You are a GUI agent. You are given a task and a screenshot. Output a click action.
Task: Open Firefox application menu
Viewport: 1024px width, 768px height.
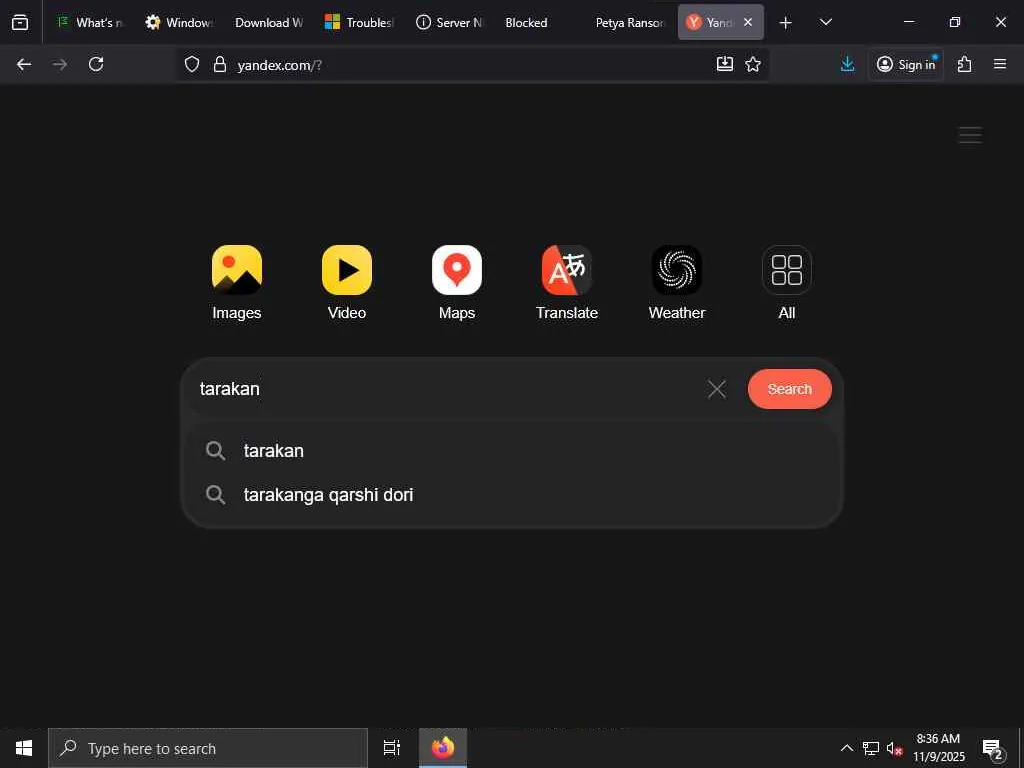click(1000, 64)
